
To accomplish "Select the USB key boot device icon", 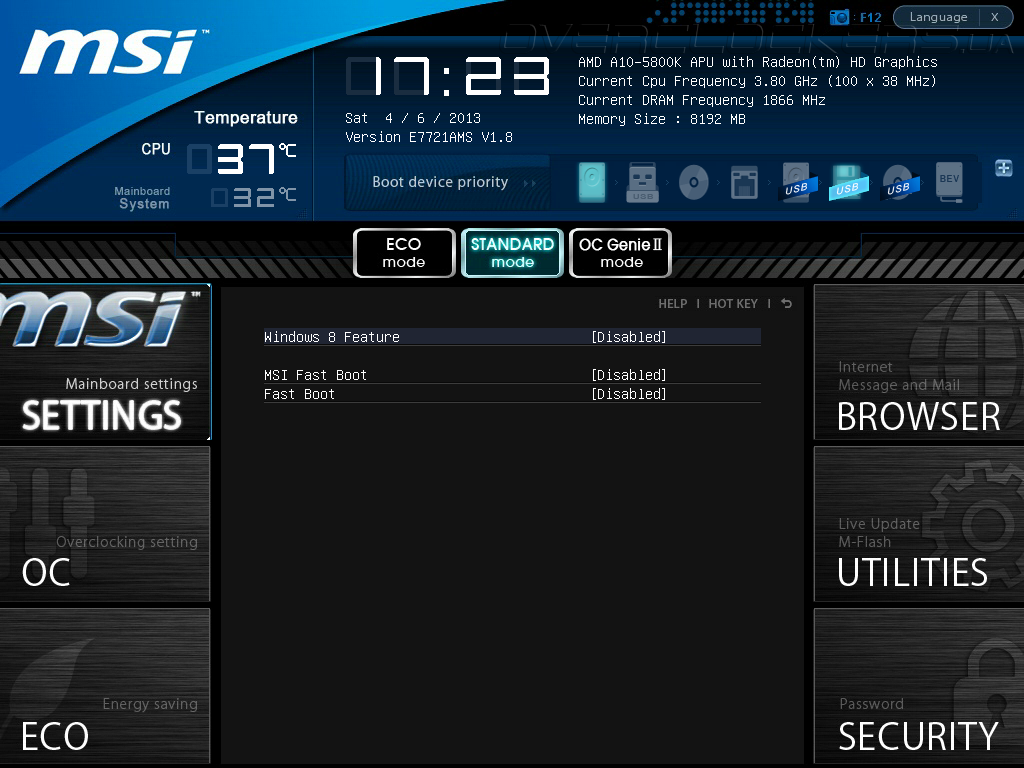I will click(643, 182).
